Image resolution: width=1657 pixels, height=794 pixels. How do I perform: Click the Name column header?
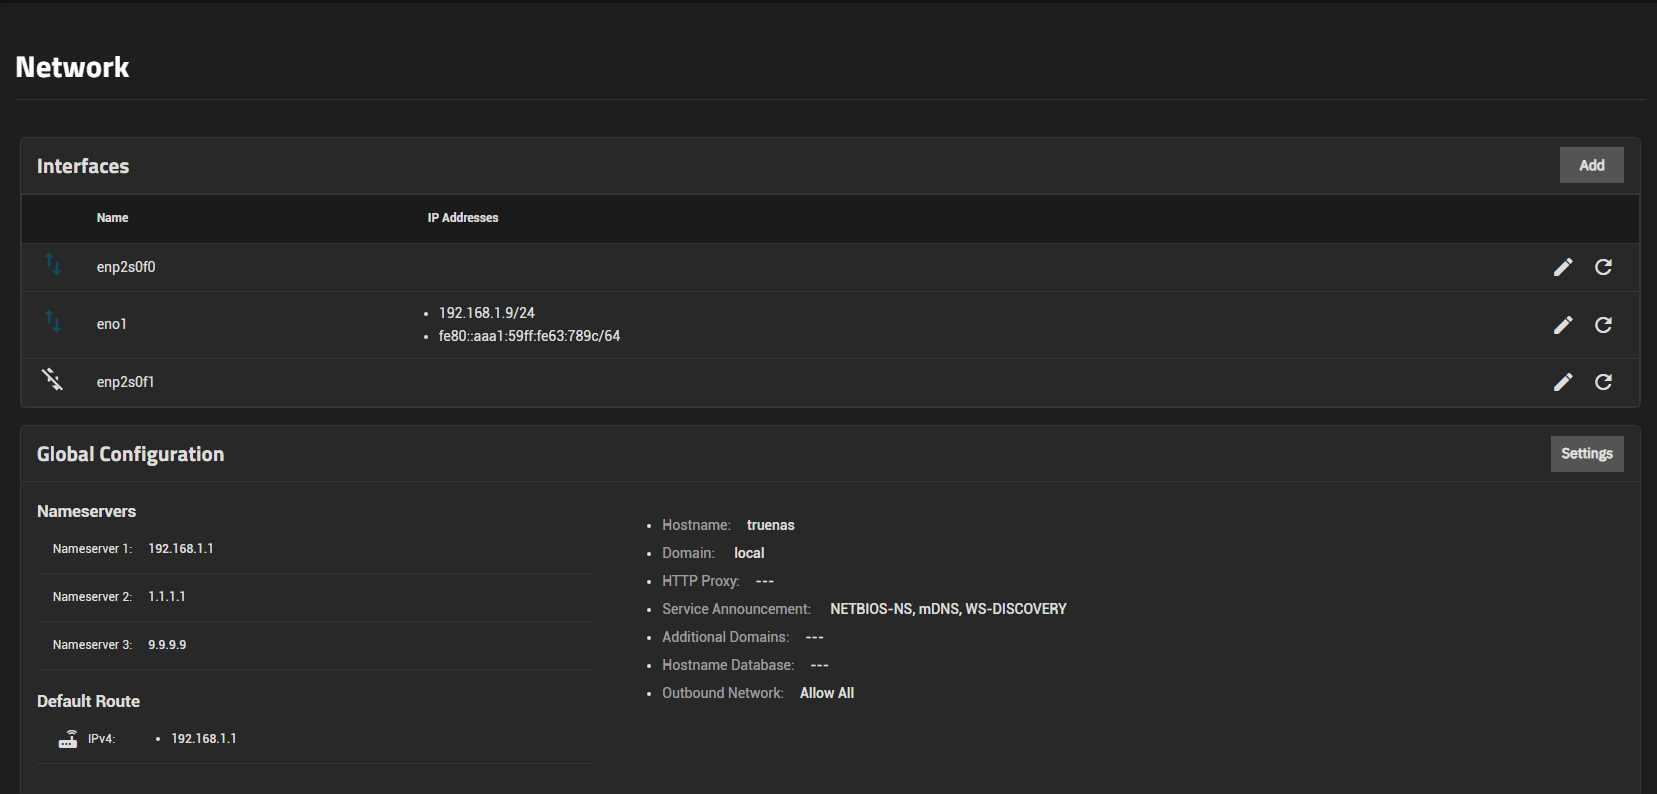coord(112,218)
